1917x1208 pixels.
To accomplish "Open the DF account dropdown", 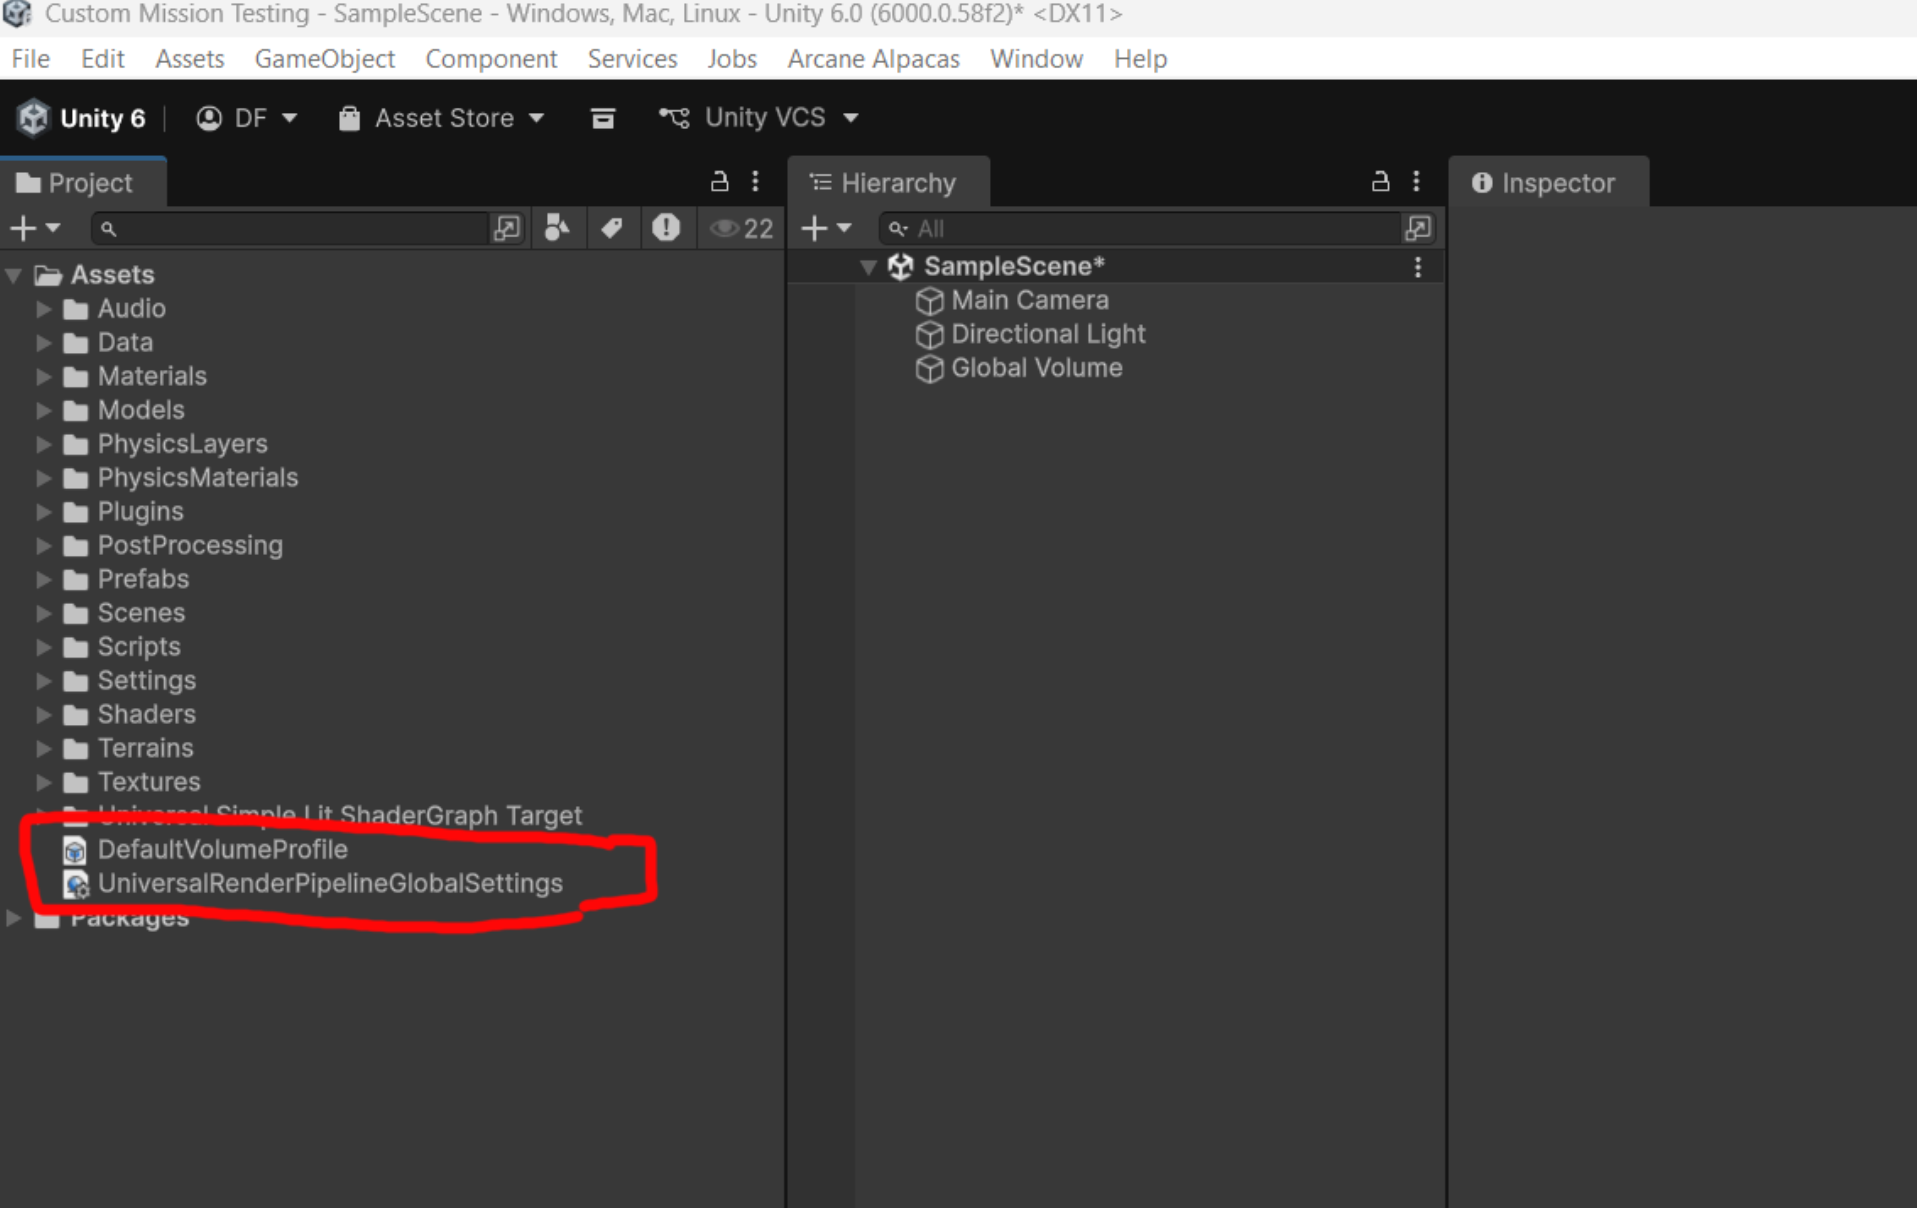I will point(246,118).
